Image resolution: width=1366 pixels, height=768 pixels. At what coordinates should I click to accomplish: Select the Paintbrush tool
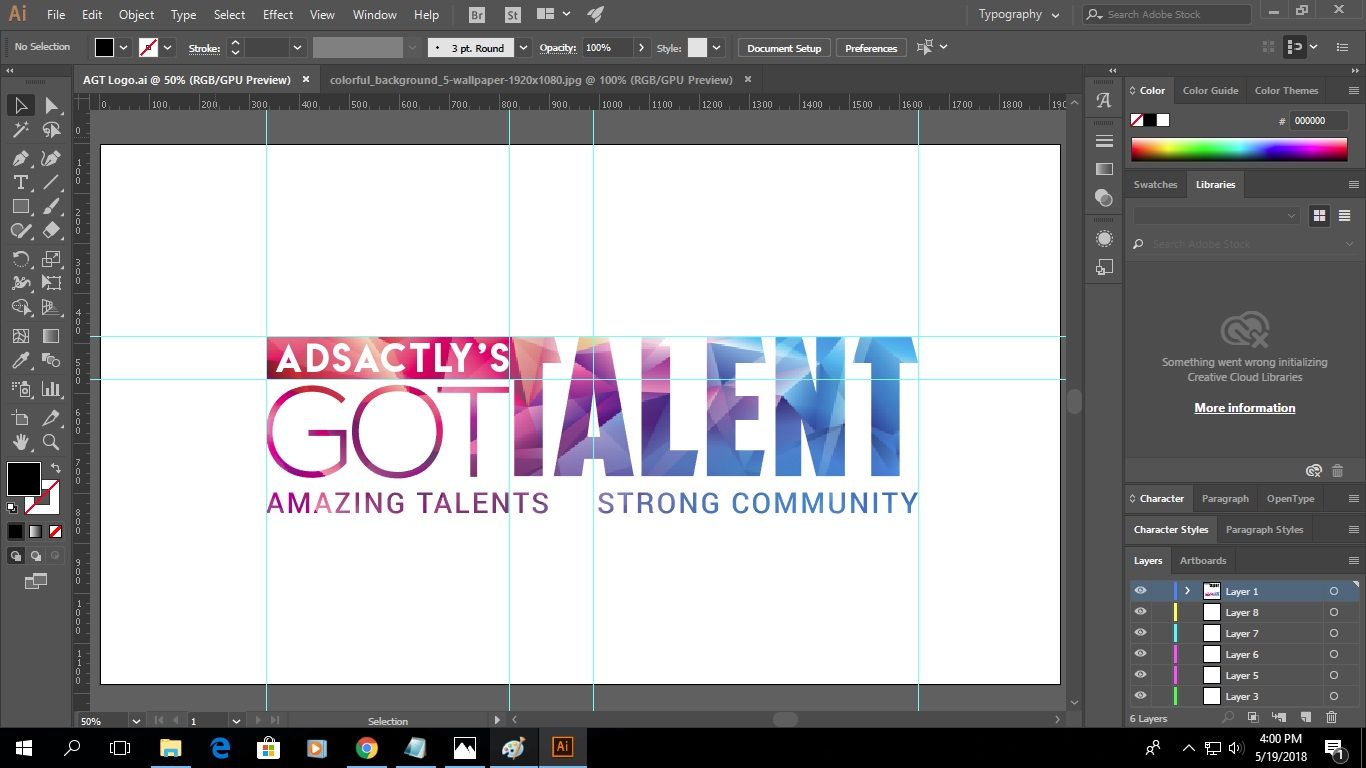tap(51, 206)
